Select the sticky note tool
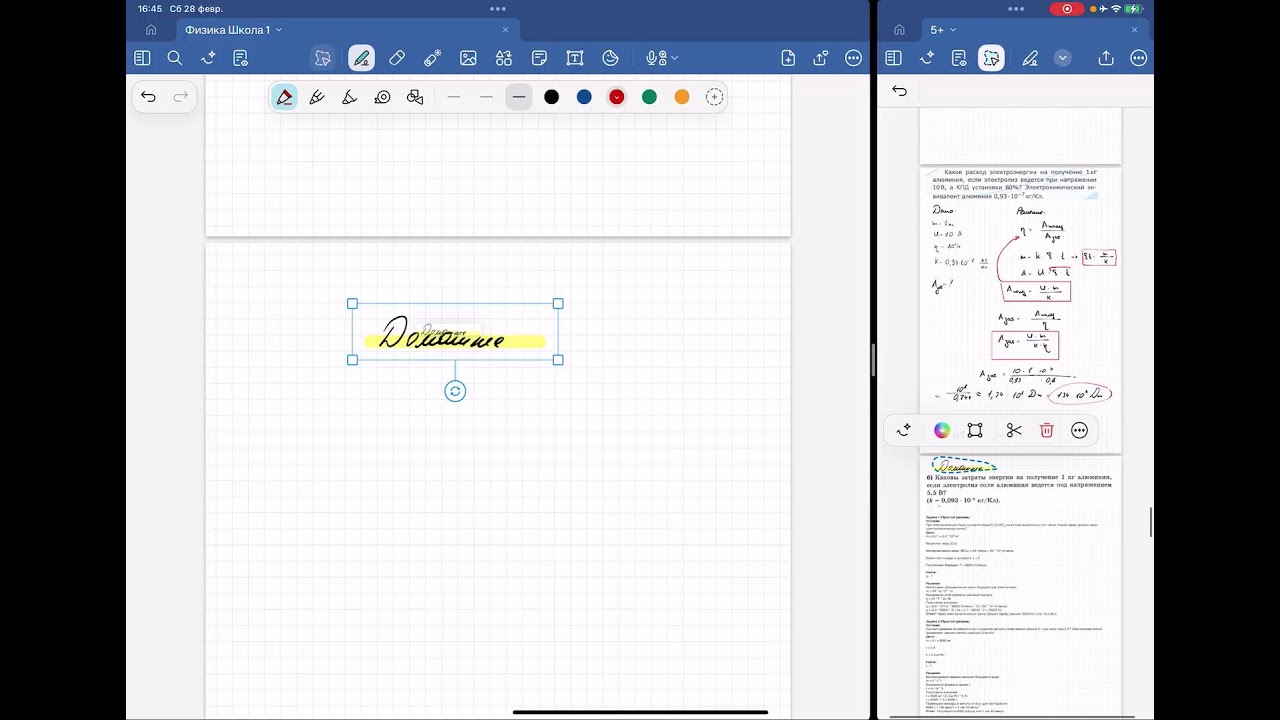This screenshot has width=1280, height=720. (539, 58)
